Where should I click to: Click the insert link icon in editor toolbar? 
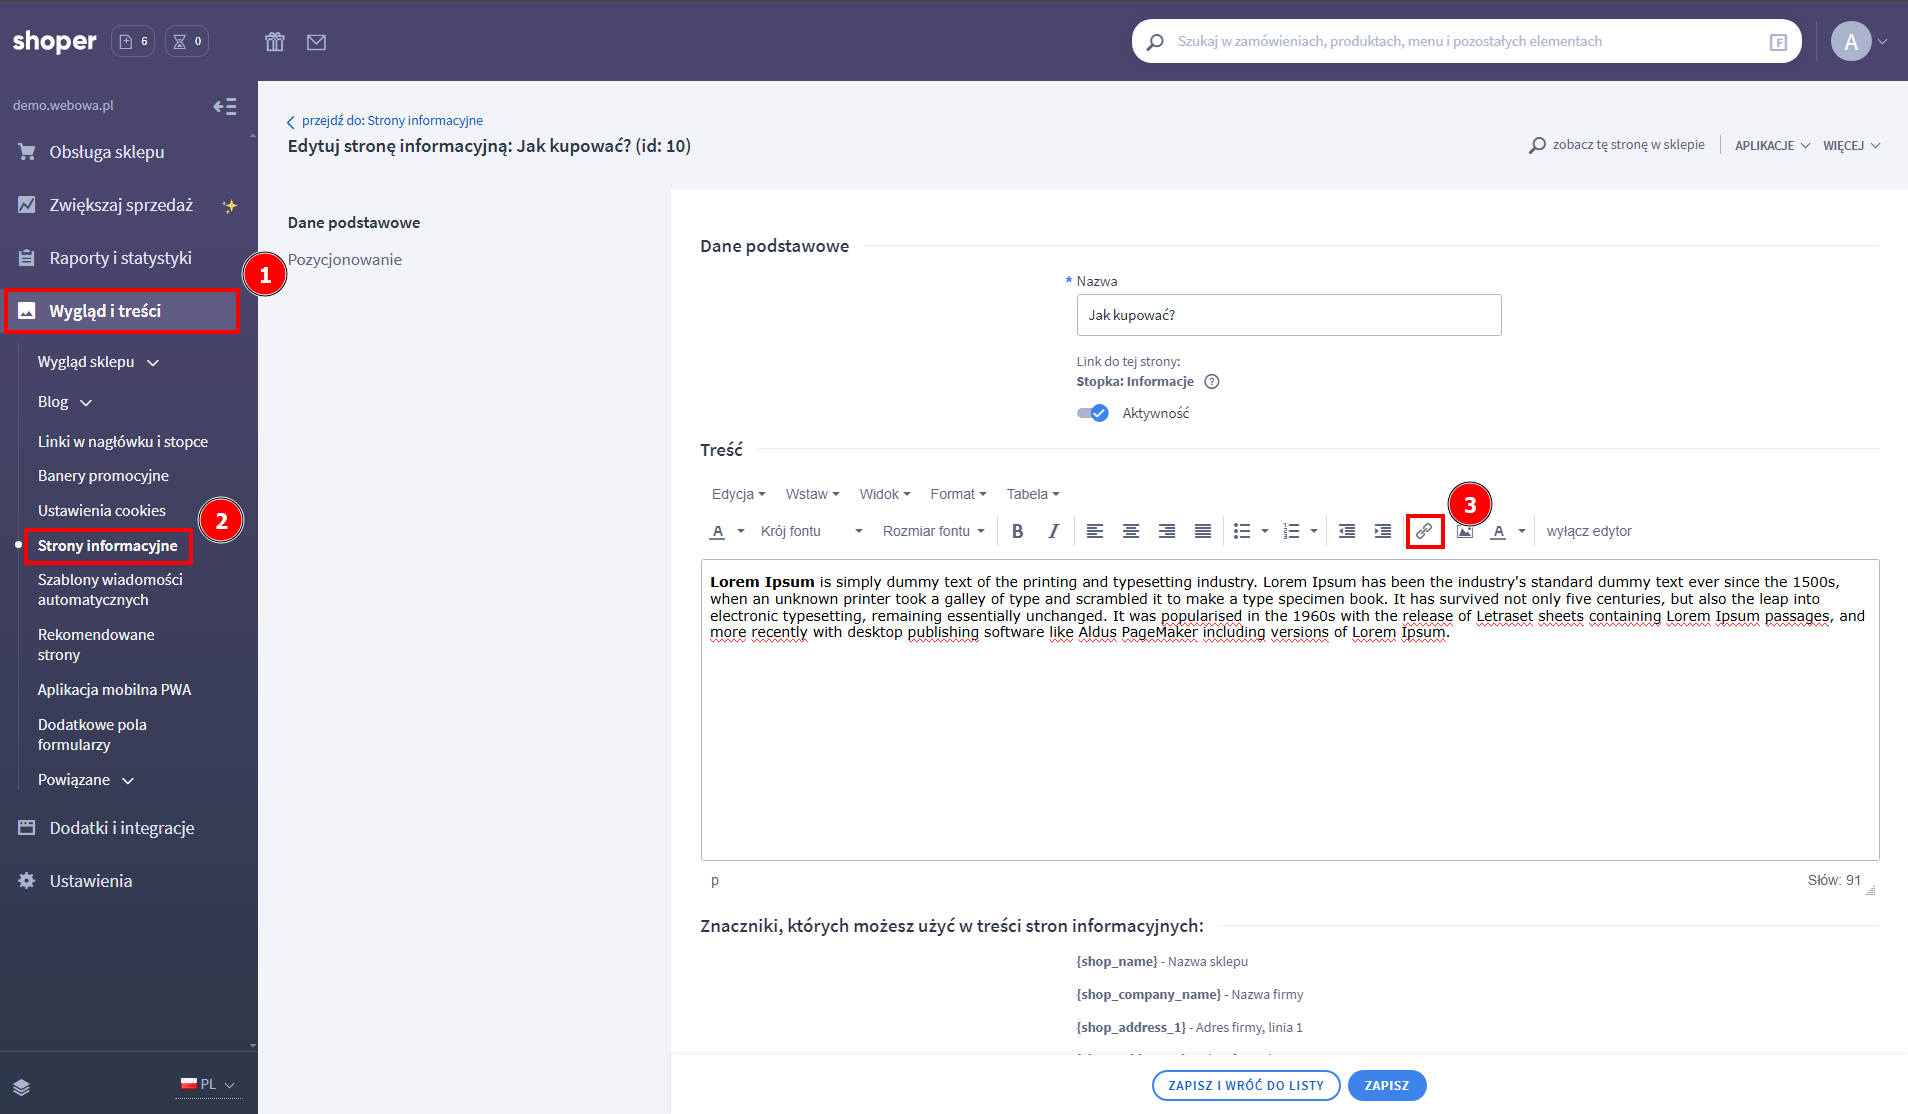pyautogui.click(x=1424, y=531)
